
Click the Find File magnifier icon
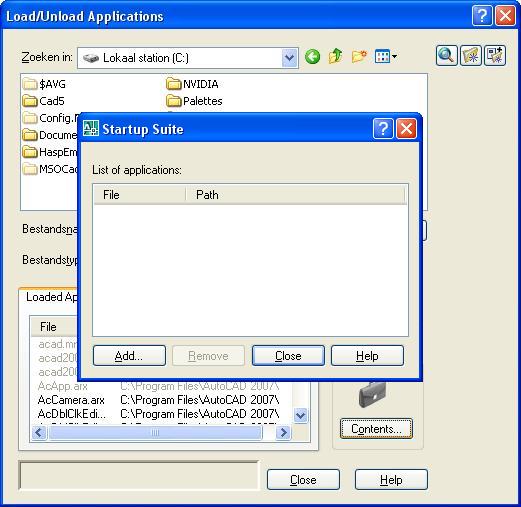[446, 55]
